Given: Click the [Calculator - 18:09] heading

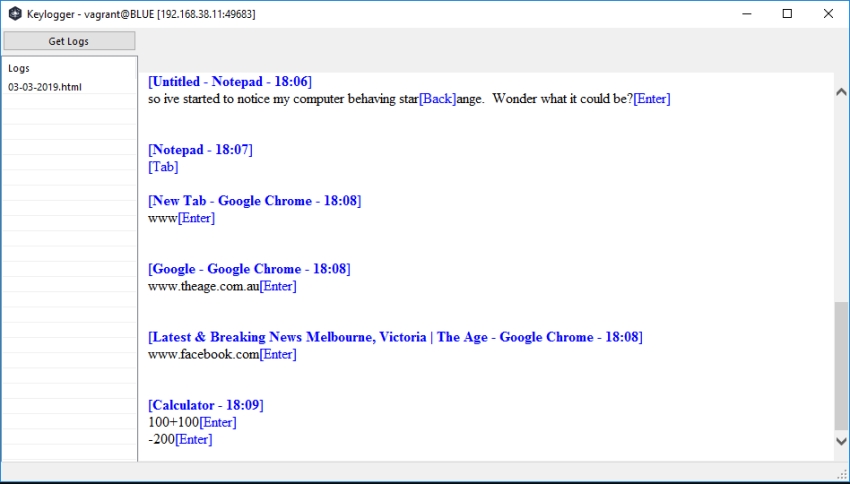Looking at the screenshot, I should (206, 405).
